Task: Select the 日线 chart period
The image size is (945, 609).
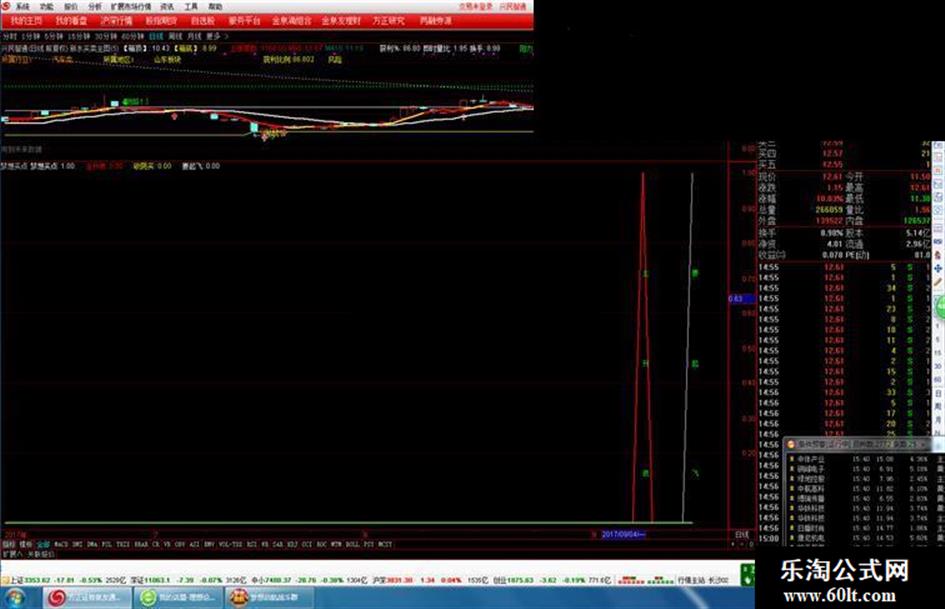Action: 157,37
